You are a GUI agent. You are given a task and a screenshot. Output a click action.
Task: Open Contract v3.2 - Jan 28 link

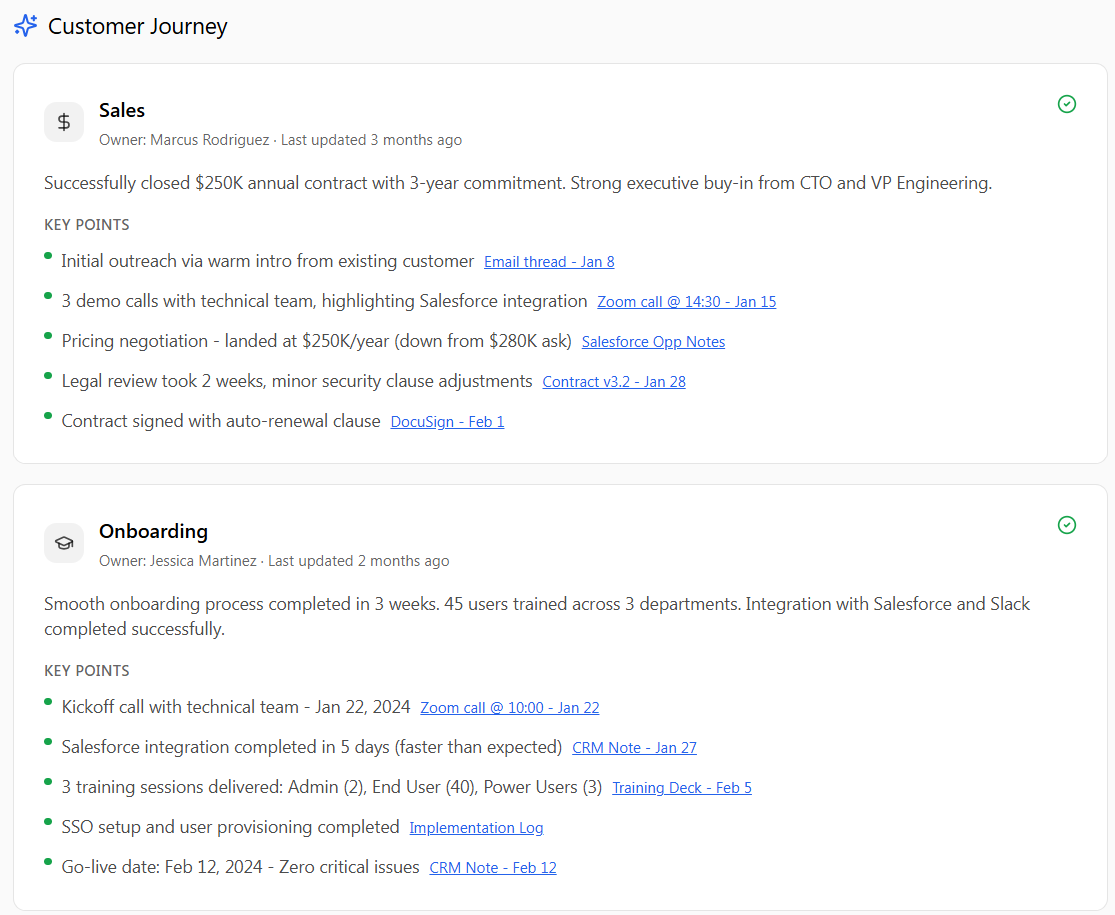[x=614, y=382]
